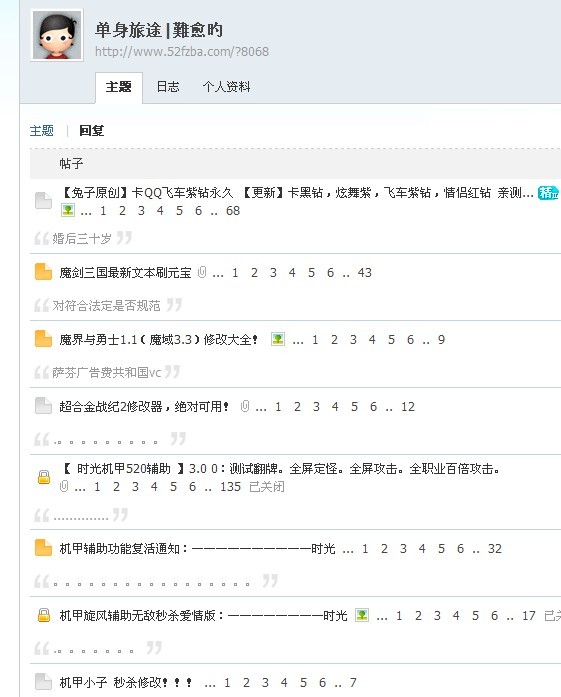Click folder icon beside 魔界与勇士1.1 thread

(44, 339)
